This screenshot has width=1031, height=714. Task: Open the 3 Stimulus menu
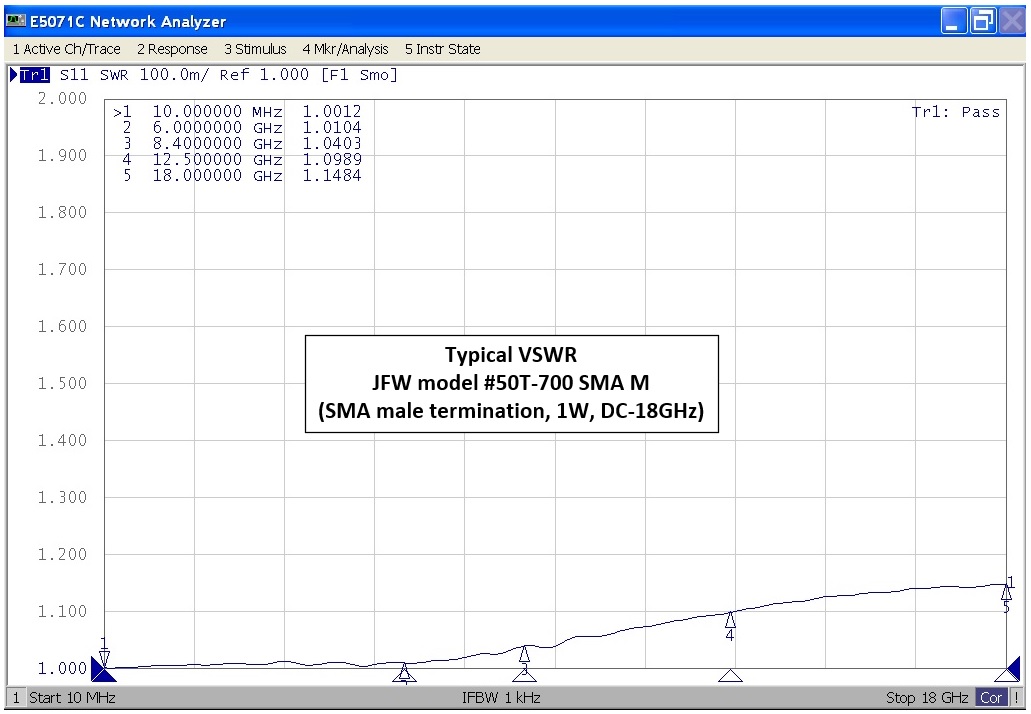pyautogui.click(x=255, y=49)
